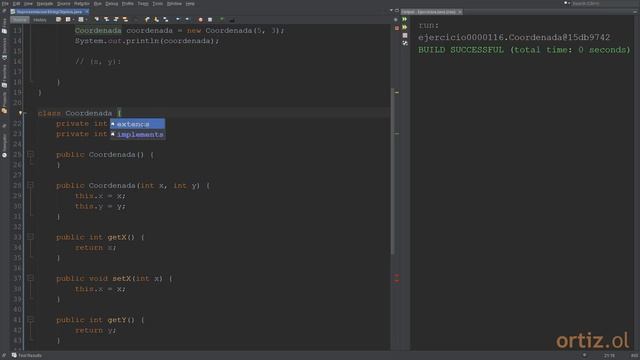Viewport: 640px width, 360px height.
Task: Choose 'extends' from the code completion popup
Action: [x=138, y=124]
